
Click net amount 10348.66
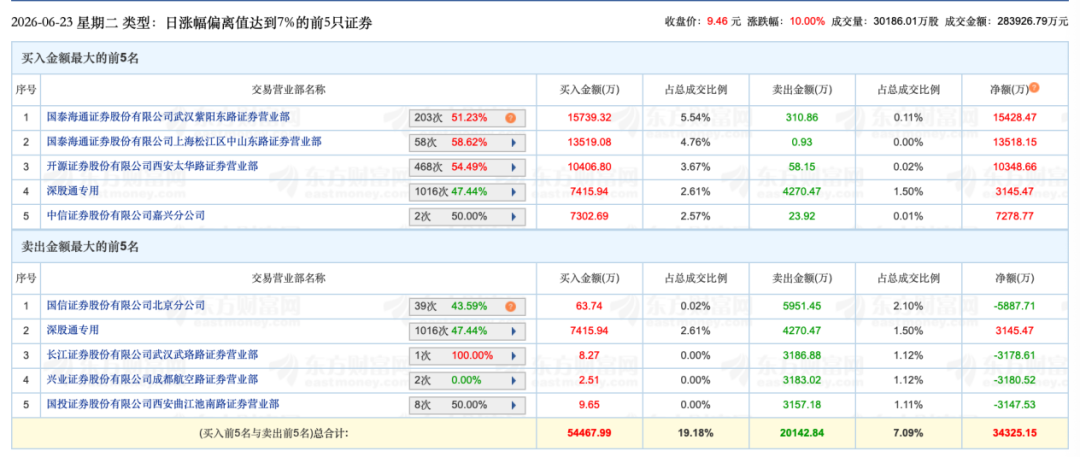click(x=1014, y=167)
